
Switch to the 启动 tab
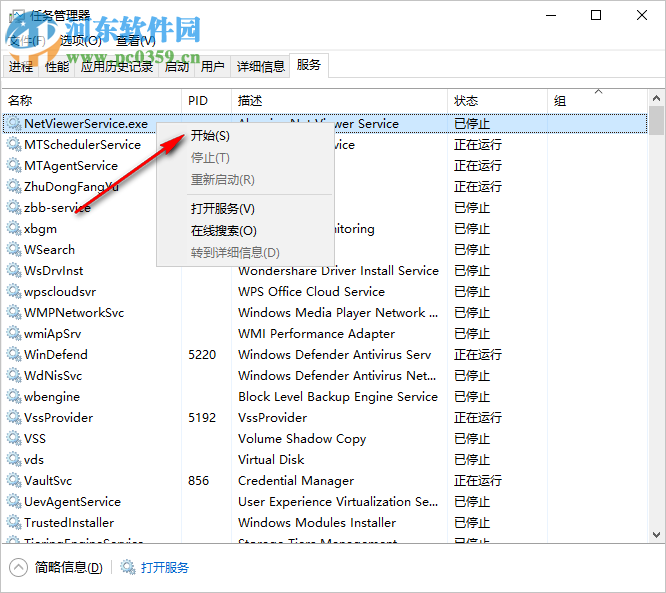tap(177, 67)
